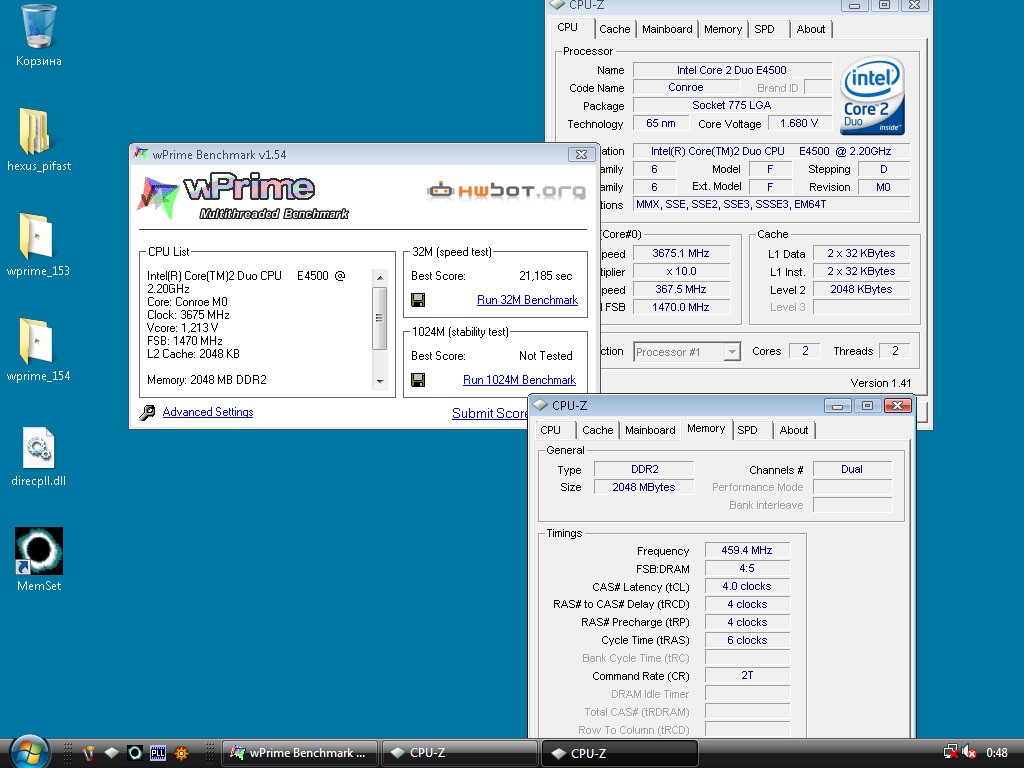
Task: Click "Core: Conroe M0" in CPU List
Action: coord(187,302)
